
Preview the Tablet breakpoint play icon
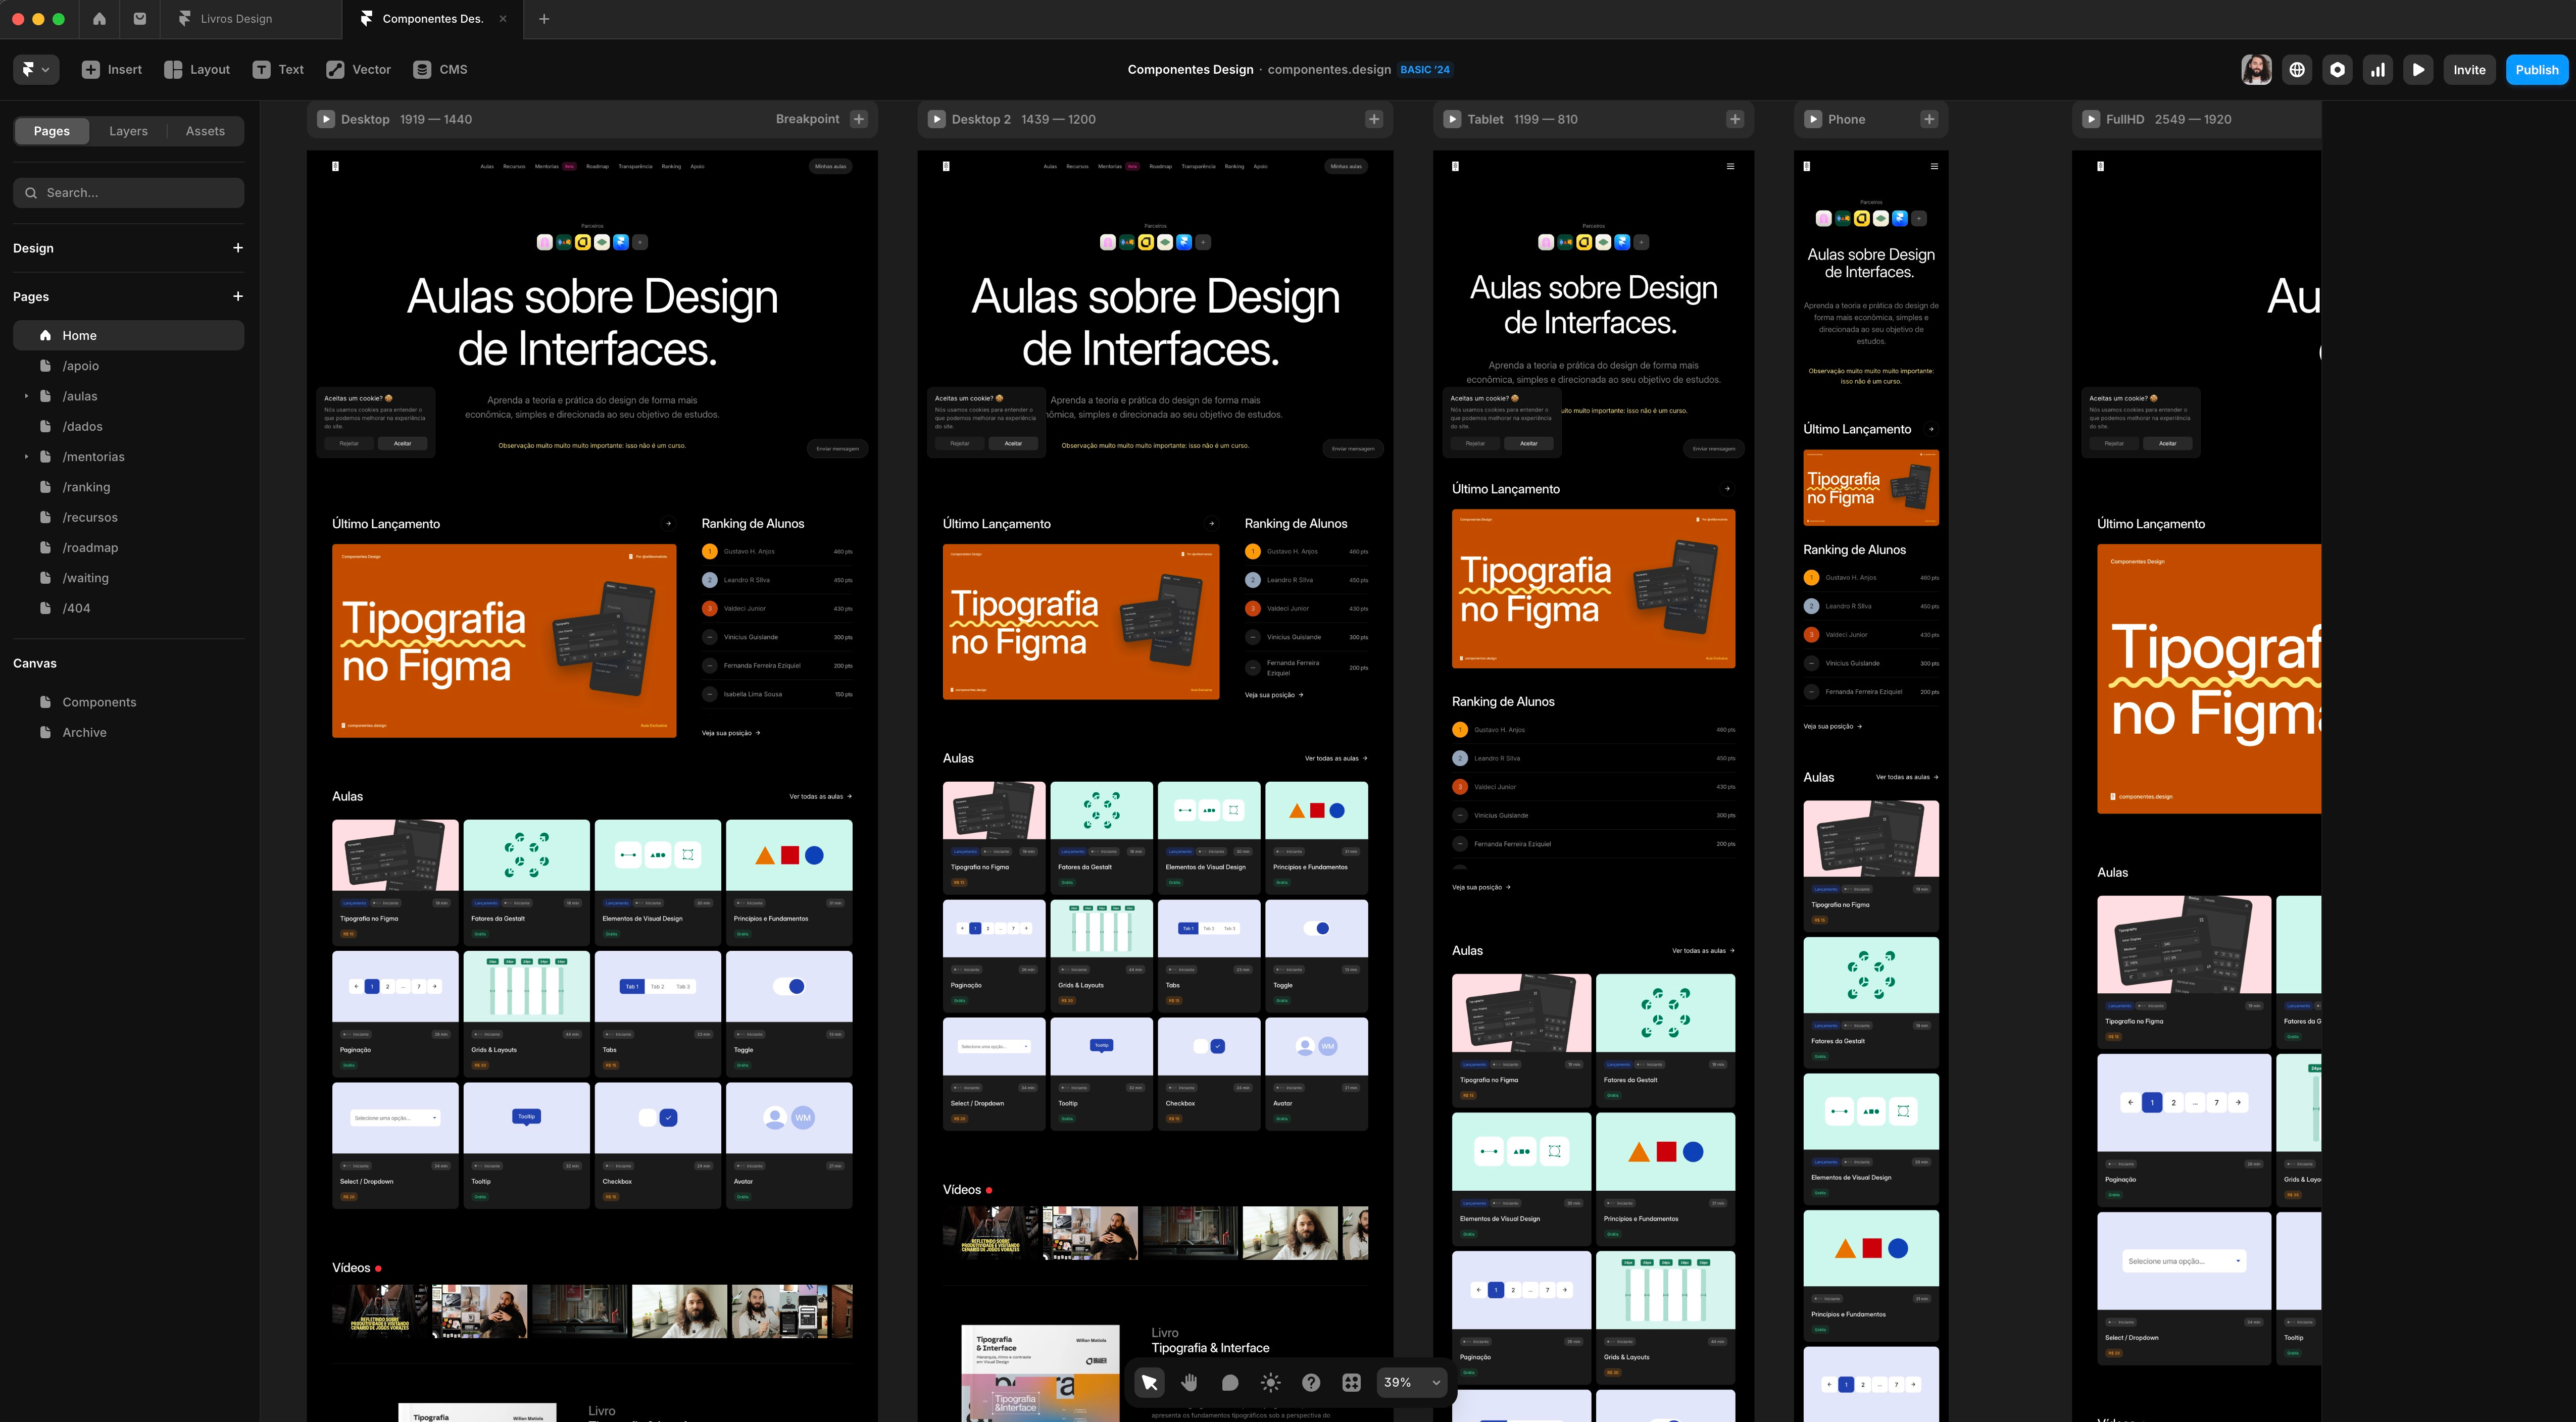[1452, 119]
